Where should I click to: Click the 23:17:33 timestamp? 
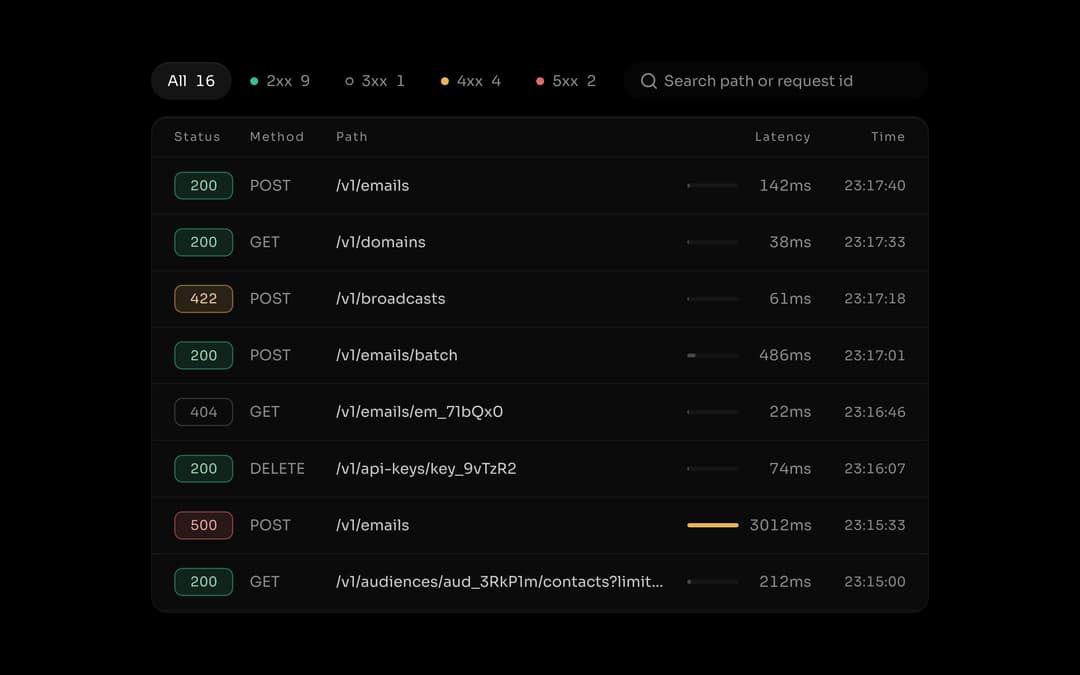coord(875,242)
